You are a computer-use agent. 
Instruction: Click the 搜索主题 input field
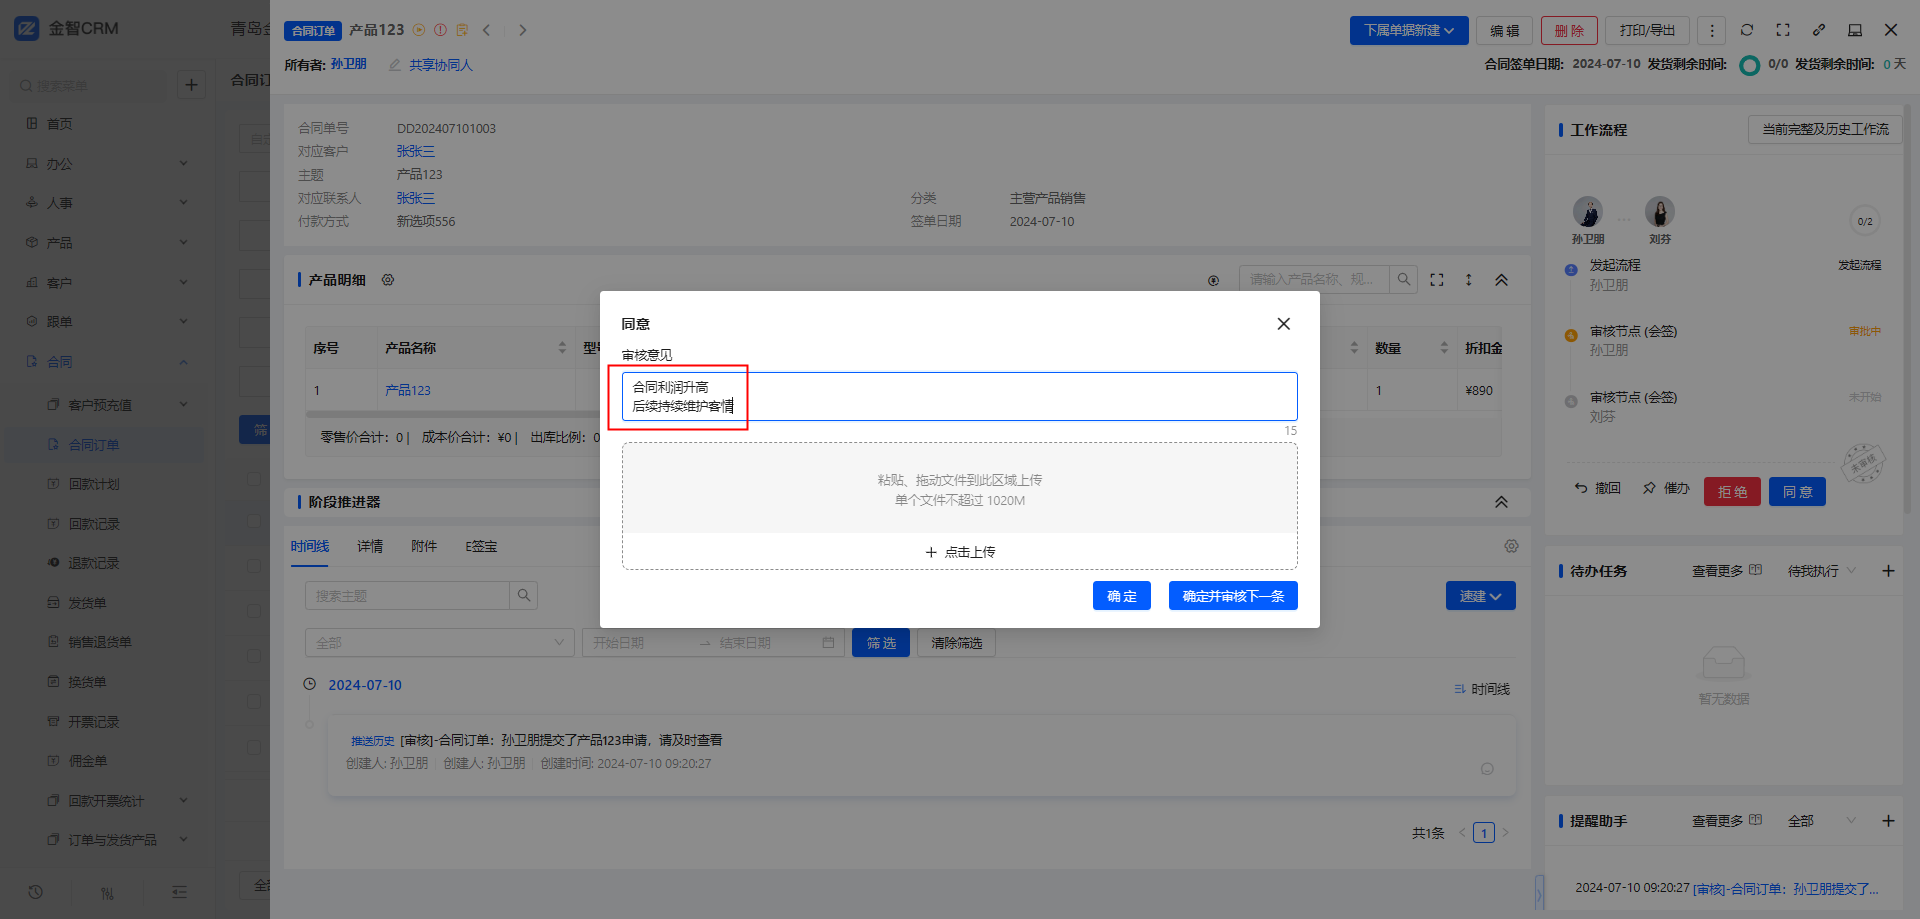pyautogui.click(x=407, y=596)
